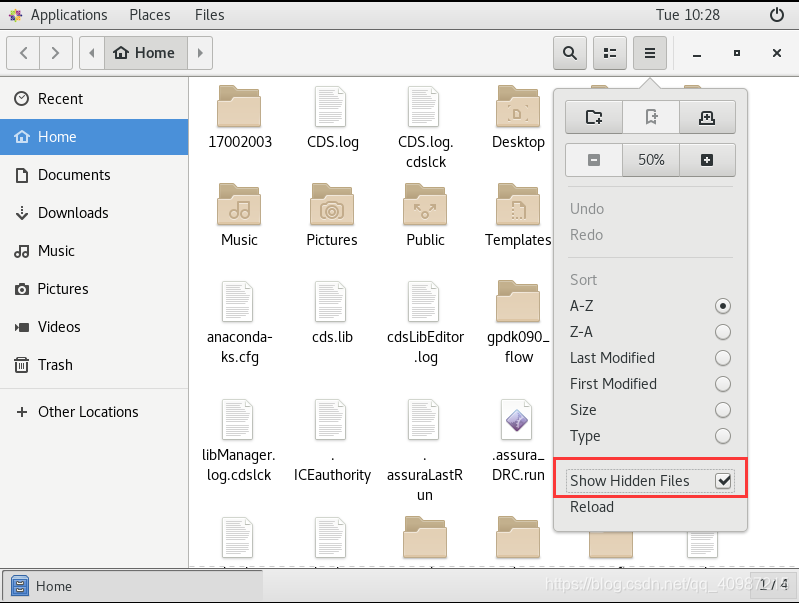The width and height of the screenshot is (799, 603).
Task: Uncheck Show Hidden Files checkbox
Action: [723, 481]
